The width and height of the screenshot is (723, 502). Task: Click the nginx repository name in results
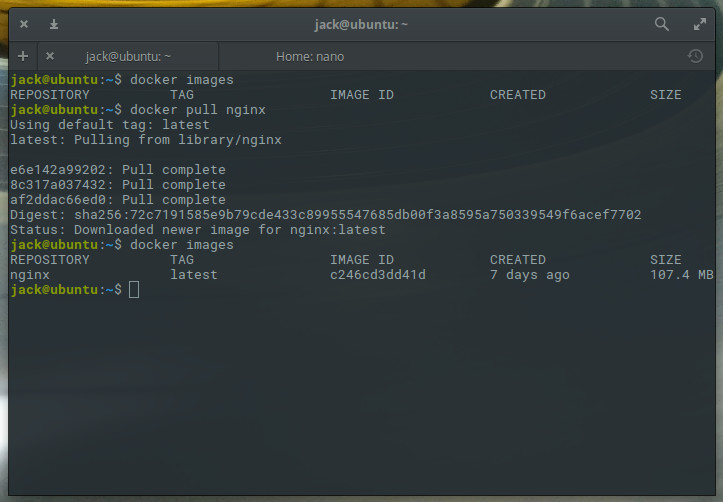(30, 275)
